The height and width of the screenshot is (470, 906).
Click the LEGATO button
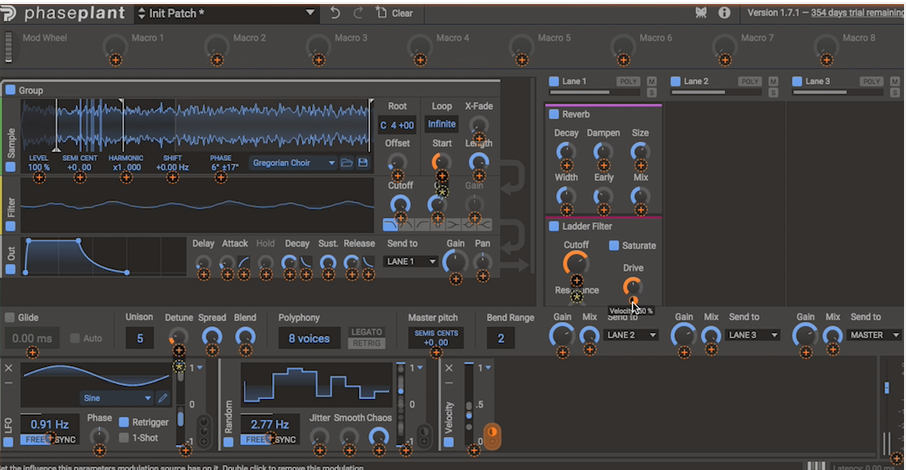(366, 332)
